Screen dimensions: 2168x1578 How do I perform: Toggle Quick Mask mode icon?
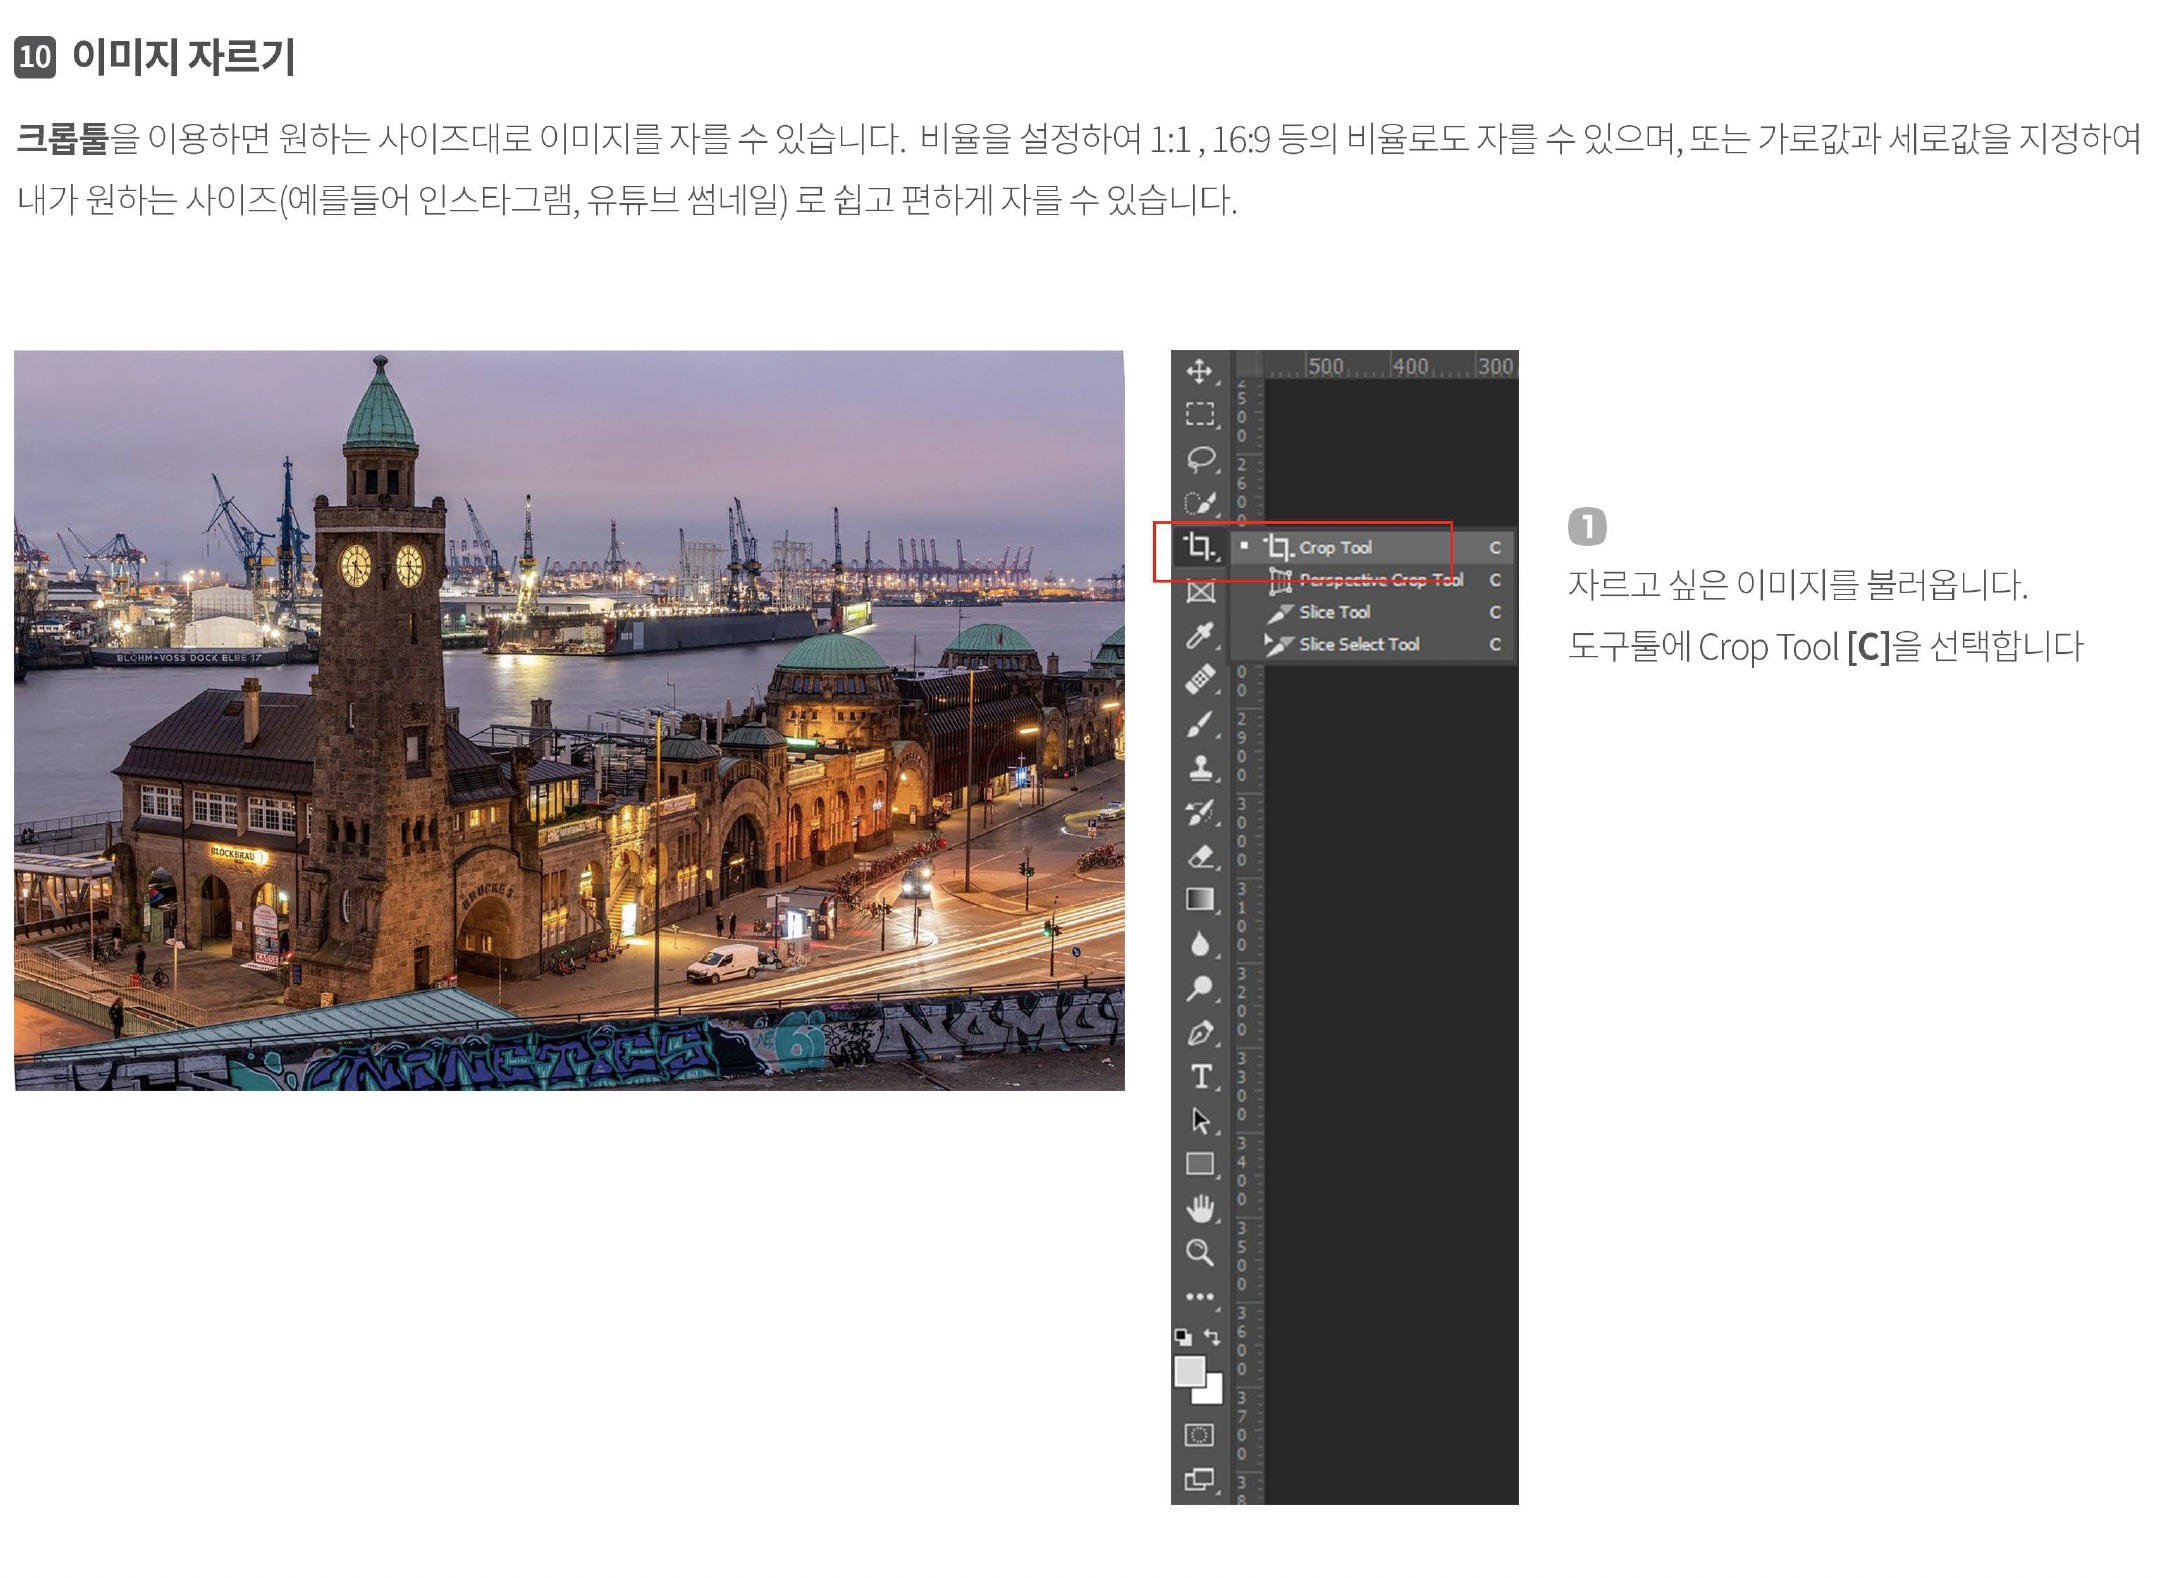(1199, 1435)
